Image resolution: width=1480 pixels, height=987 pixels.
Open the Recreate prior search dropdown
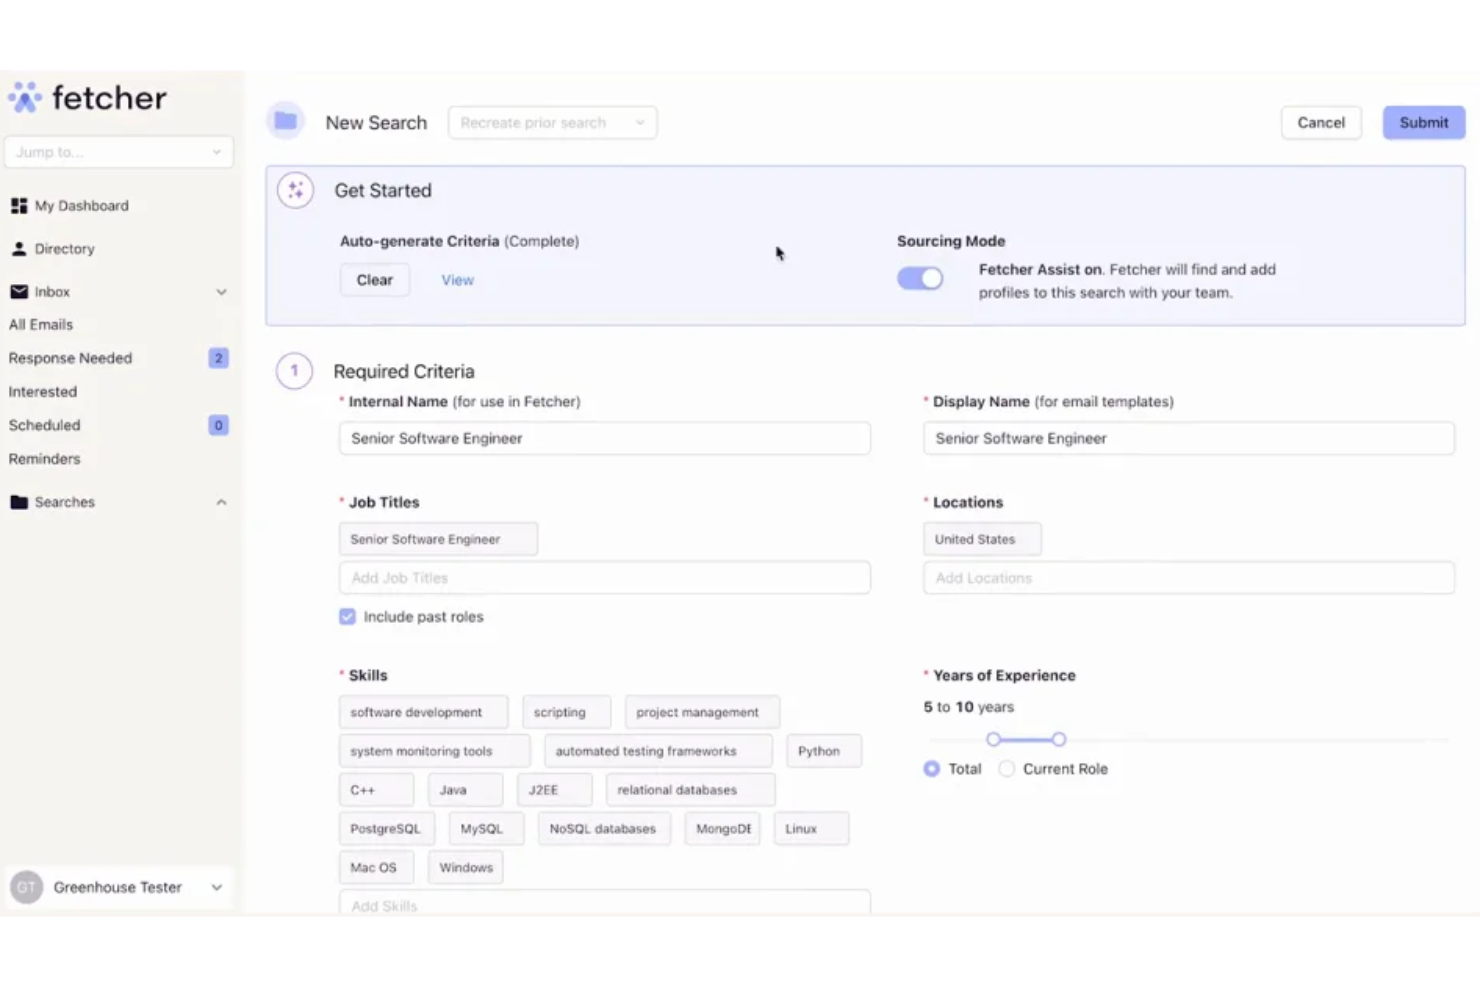(x=552, y=122)
